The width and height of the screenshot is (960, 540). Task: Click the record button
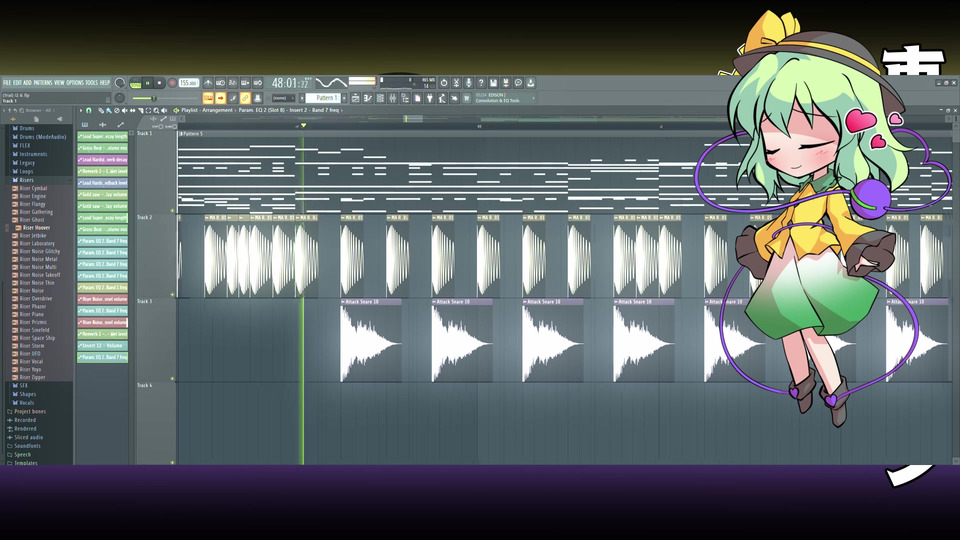pyautogui.click(x=172, y=83)
